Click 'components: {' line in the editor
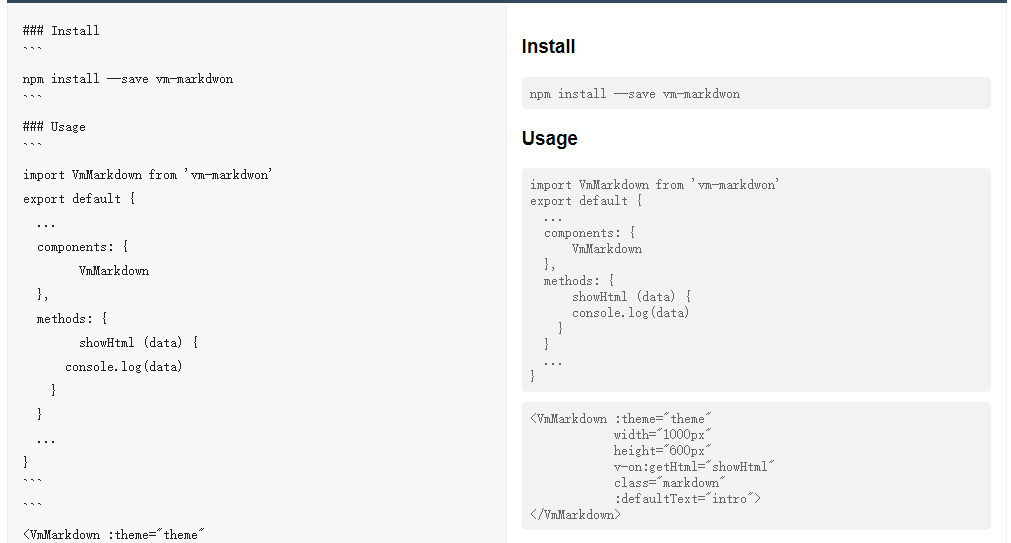The width and height of the screenshot is (1011, 543). point(83,246)
